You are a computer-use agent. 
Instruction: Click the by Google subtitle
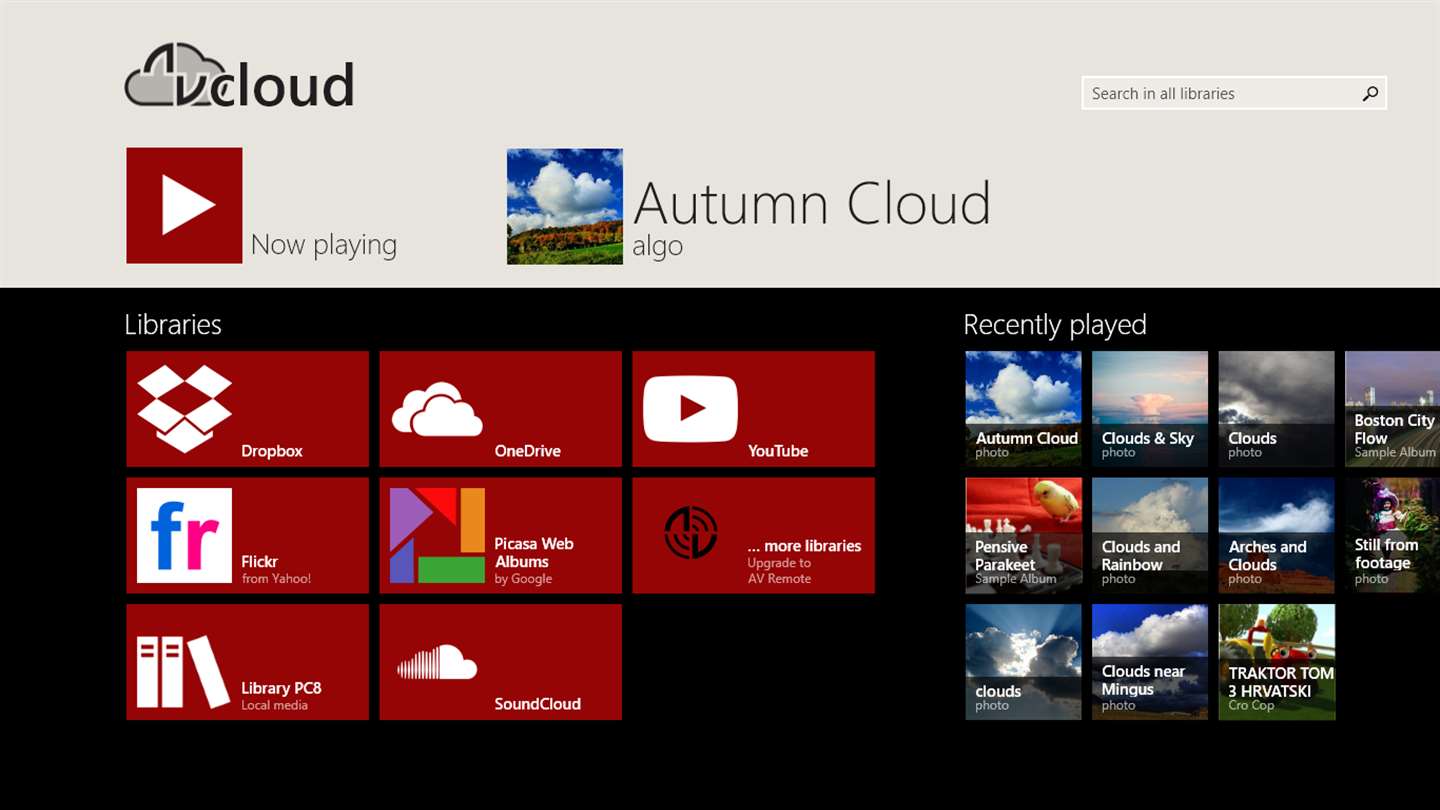pyautogui.click(x=523, y=579)
